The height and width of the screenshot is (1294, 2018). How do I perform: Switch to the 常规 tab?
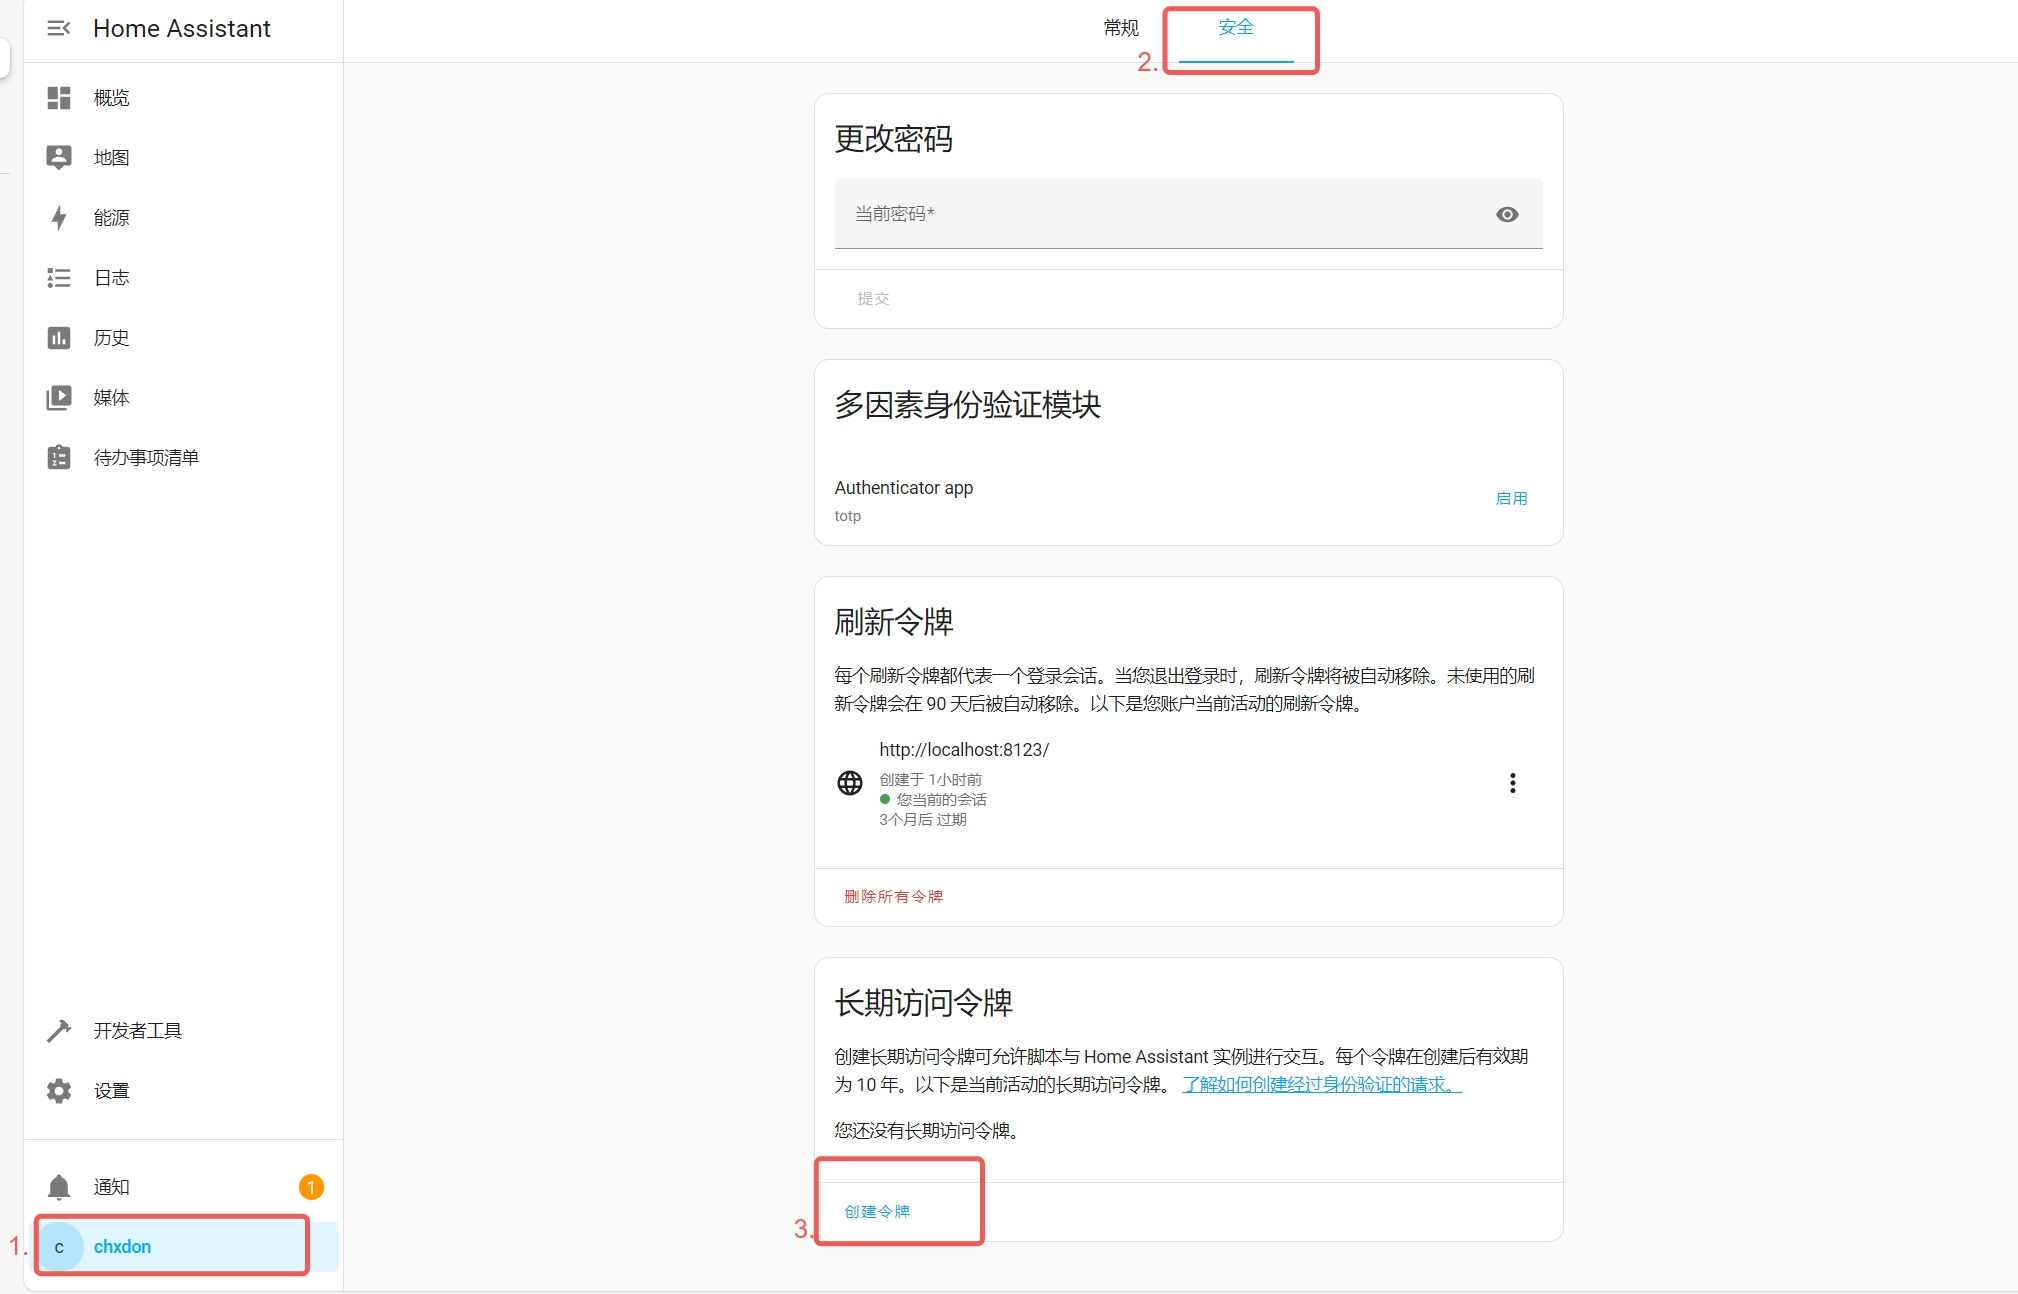point(1121,29)
